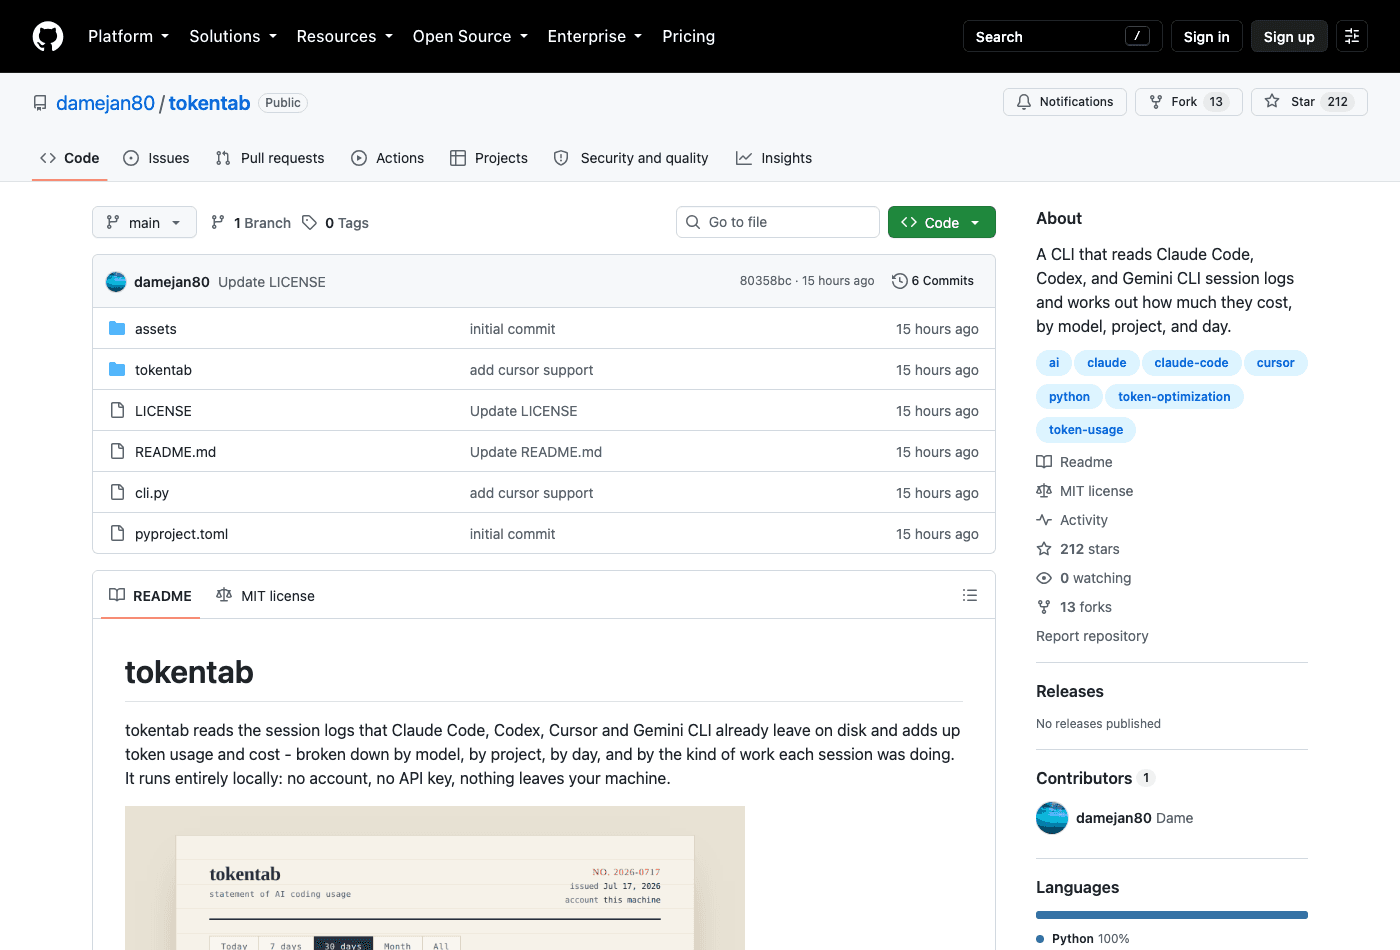This screenshot has height=950, width=1400.
Task: Expand the Solutions menu
Action: point(233,36)
